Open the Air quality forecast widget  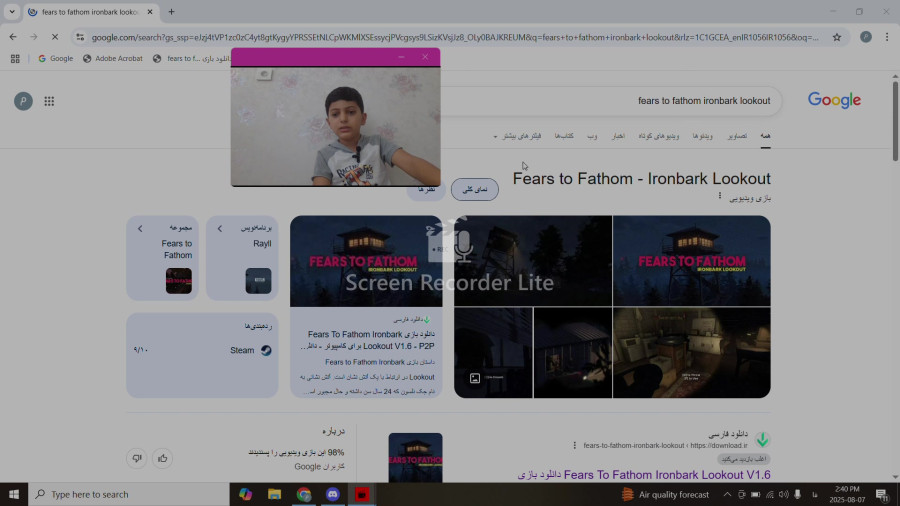coord(665,494)
